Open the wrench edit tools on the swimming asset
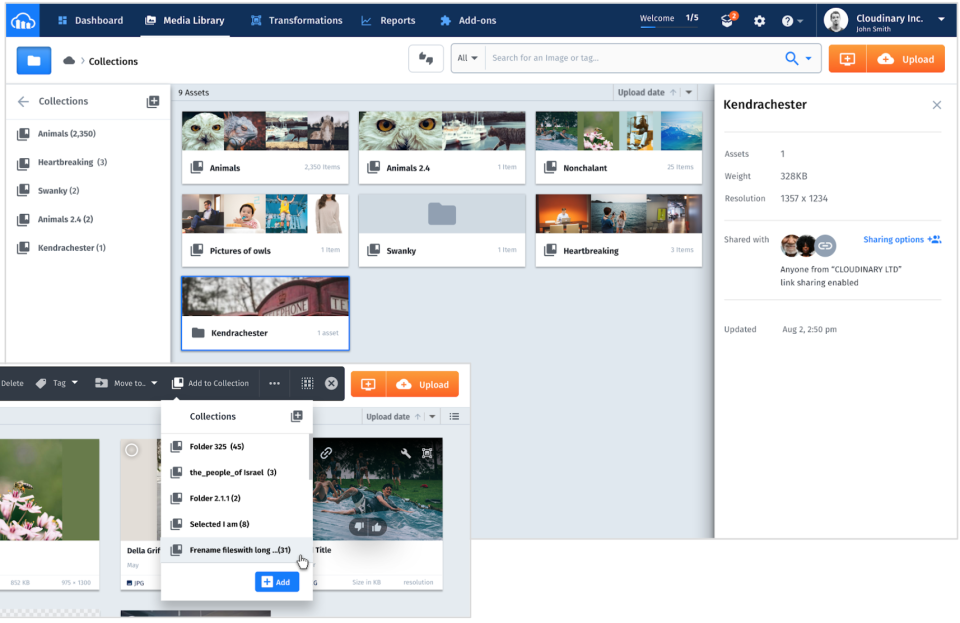The width and height of the screenshot is (960, 623). tap(406, 454)
